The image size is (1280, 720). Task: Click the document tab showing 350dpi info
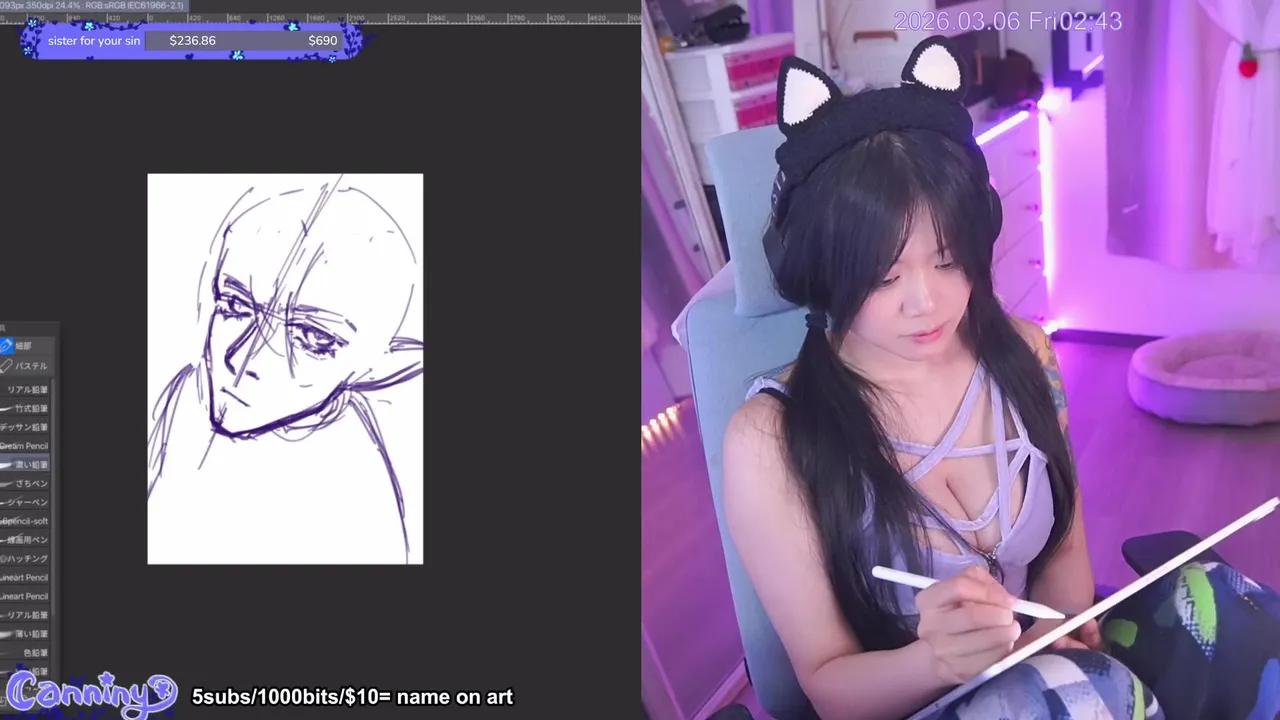coord(93,6)
